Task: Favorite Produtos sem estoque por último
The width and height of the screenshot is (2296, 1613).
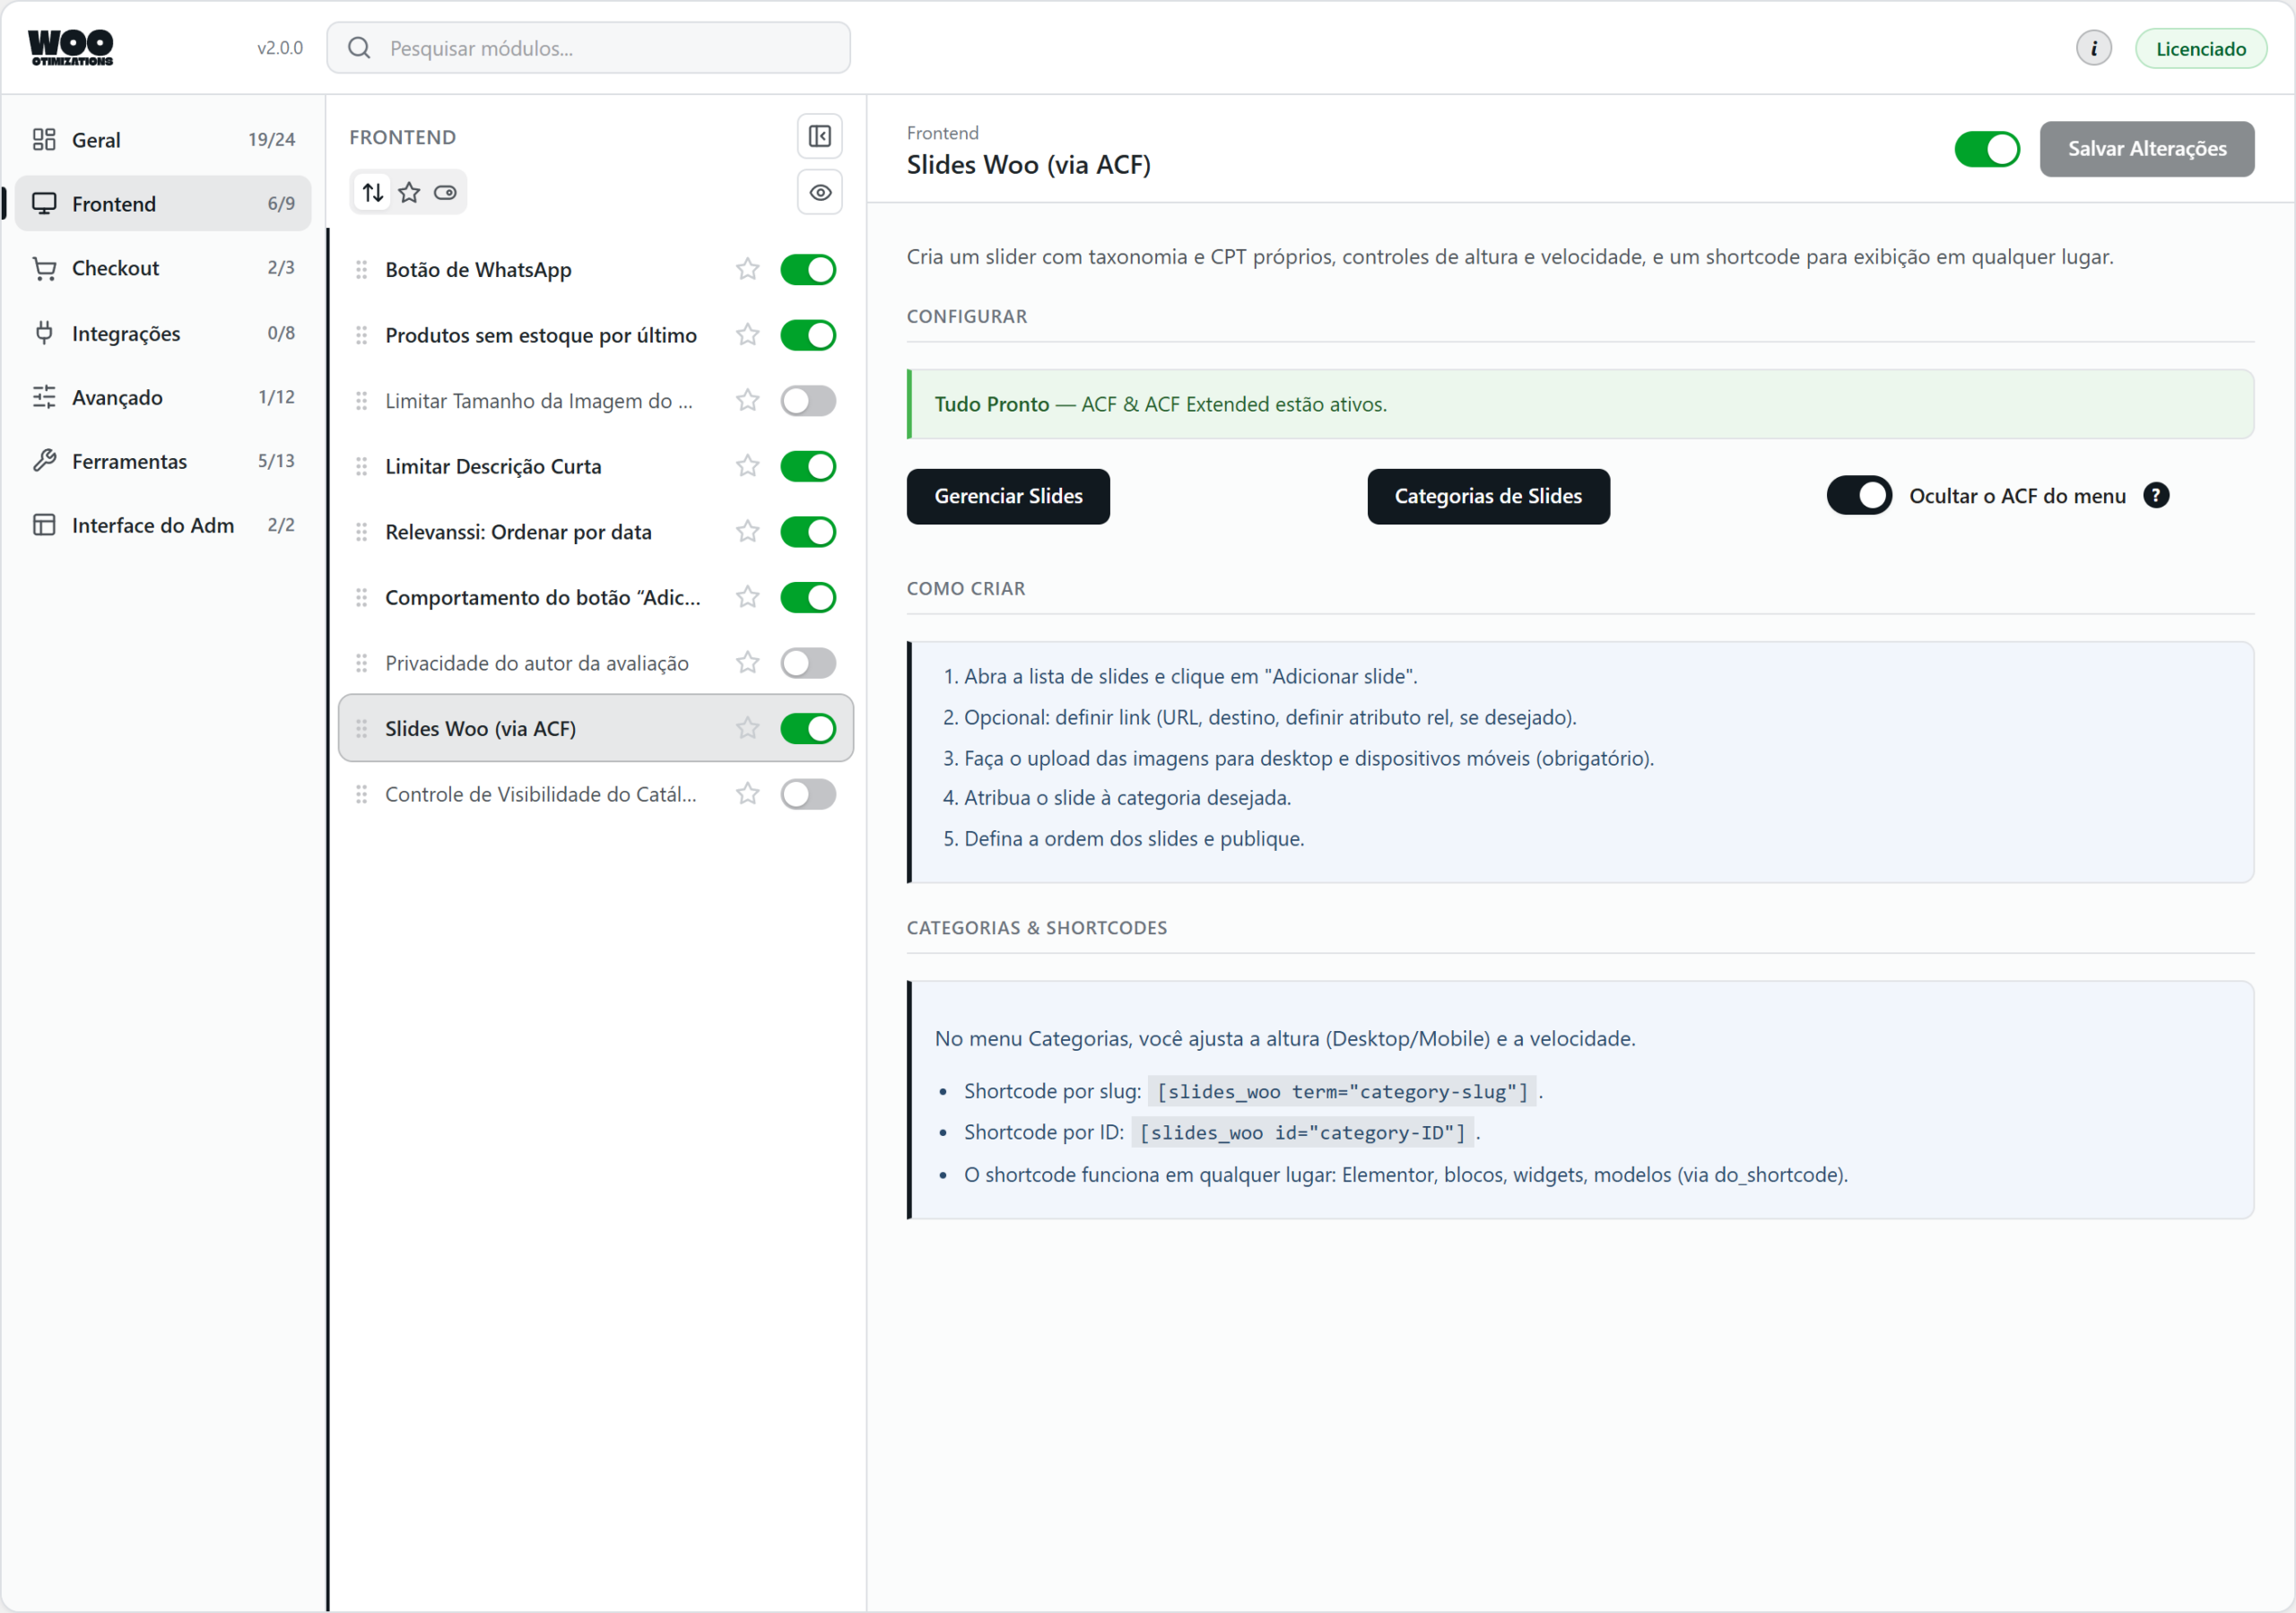Action: coord(747,335)
